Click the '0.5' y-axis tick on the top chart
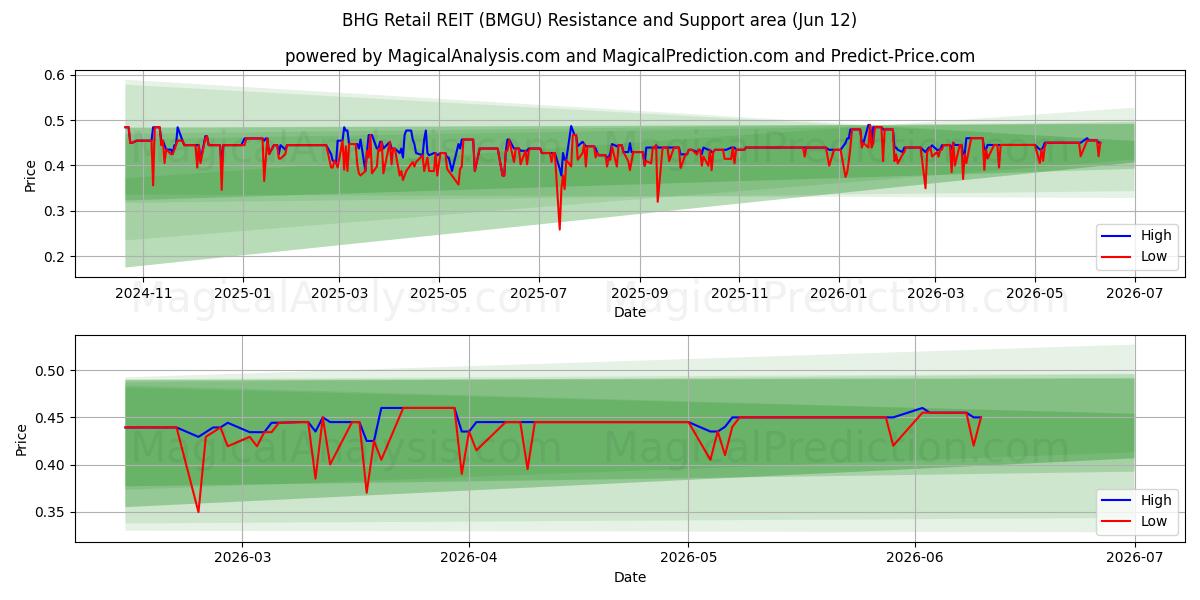 pos(55,120)
